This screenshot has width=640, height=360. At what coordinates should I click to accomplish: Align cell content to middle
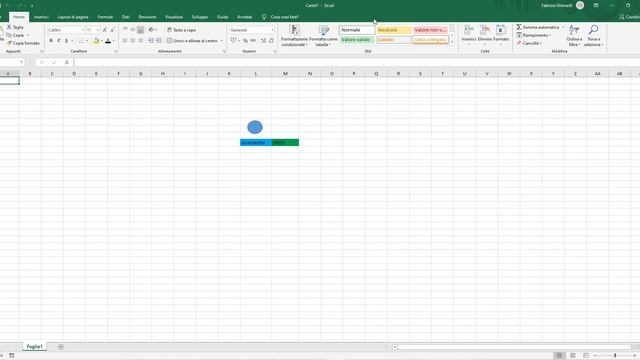(133, 30)
